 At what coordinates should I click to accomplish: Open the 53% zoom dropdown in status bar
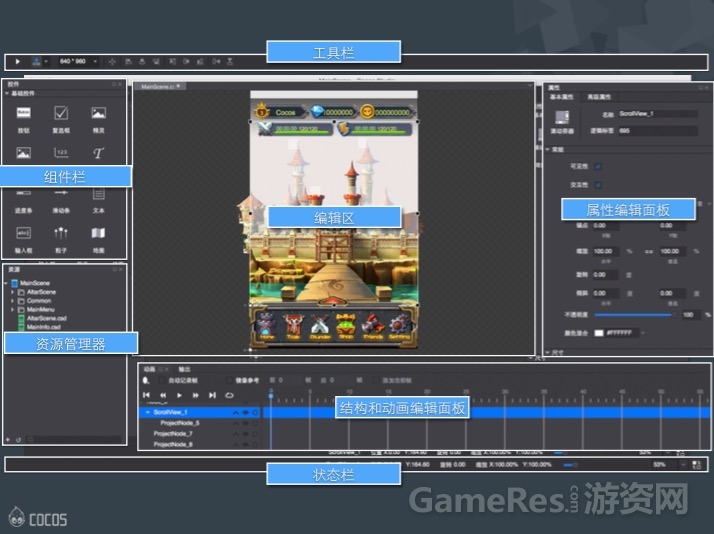683,465
